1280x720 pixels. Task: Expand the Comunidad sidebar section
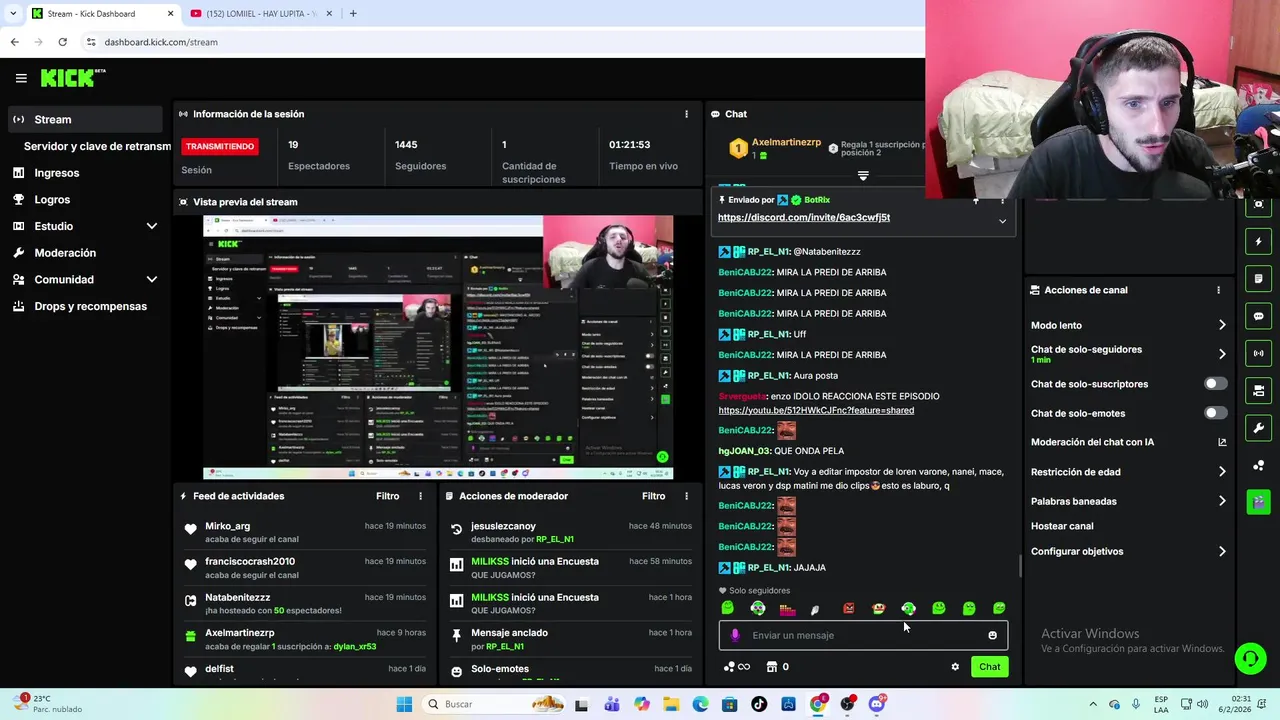[x=152, y=280]
